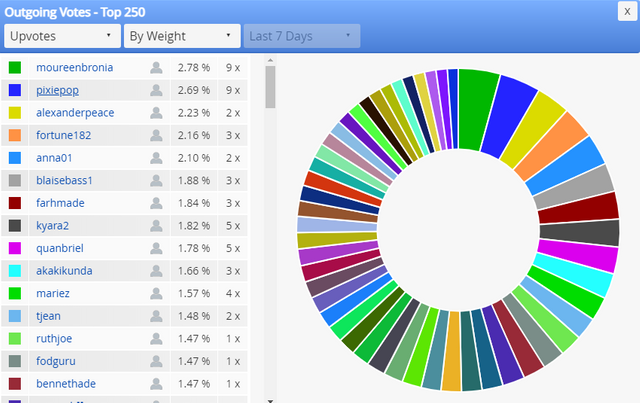
Task: Open moureenbronia account link
Action: (75, 67)
